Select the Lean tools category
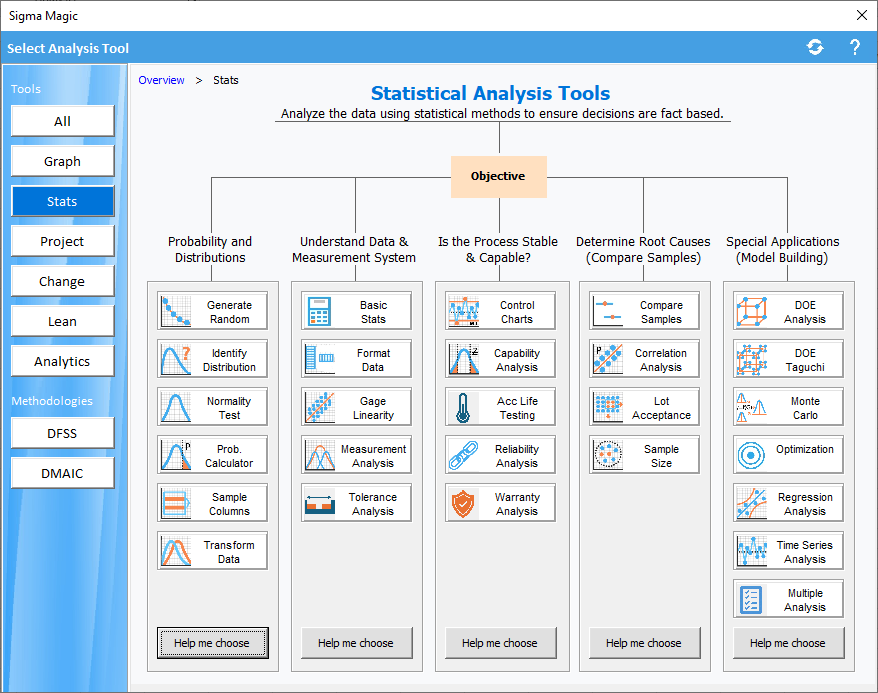 pyautogui.click(x=62, y=321)
